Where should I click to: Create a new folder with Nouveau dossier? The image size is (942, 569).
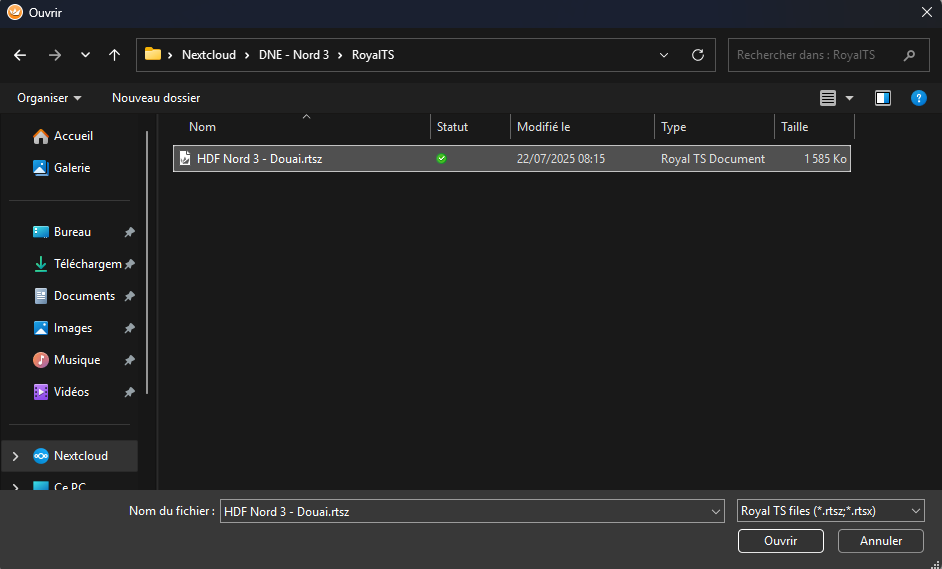pos(156,98)
